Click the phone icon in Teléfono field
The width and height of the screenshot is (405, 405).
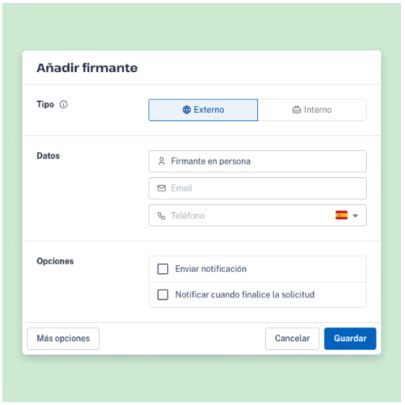click(162, 216)
